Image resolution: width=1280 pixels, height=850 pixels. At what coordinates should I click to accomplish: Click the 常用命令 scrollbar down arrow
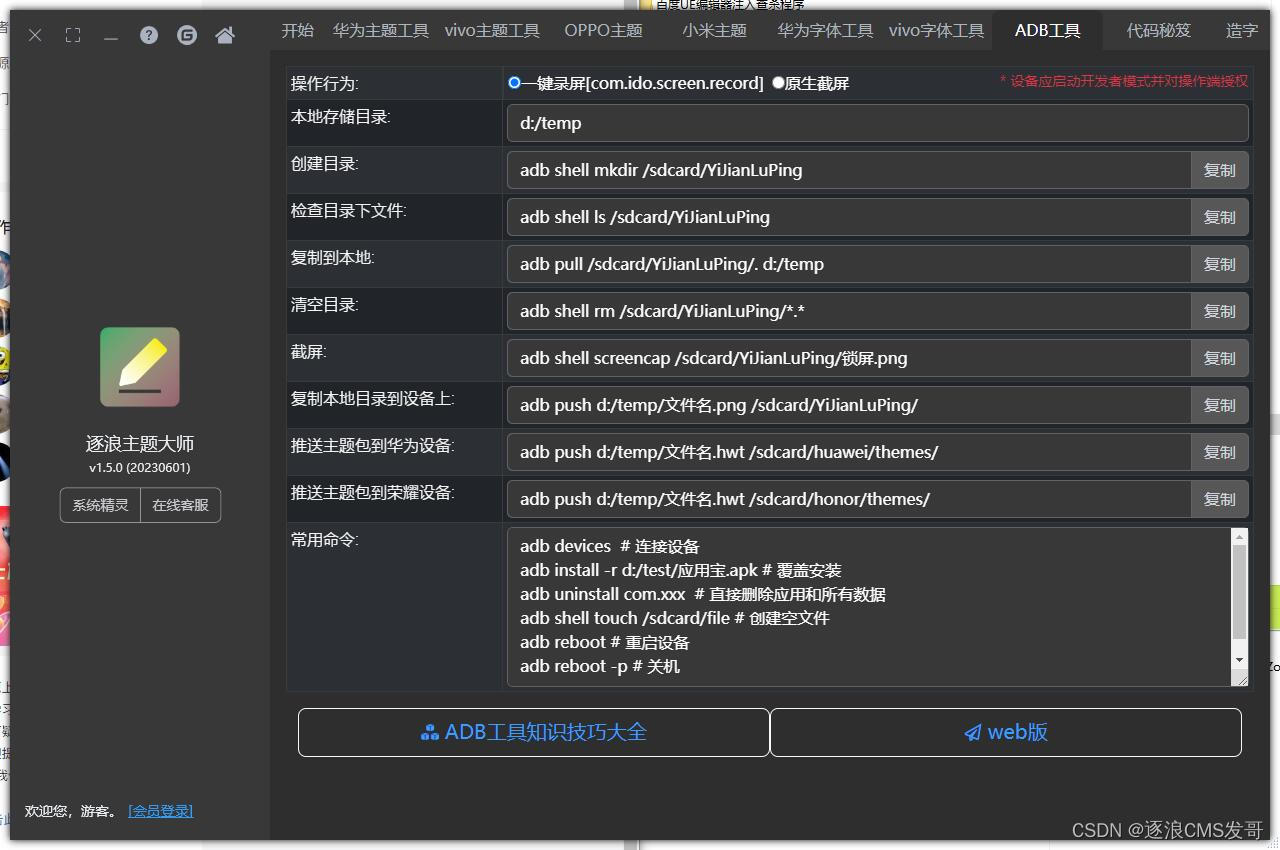1240,660
